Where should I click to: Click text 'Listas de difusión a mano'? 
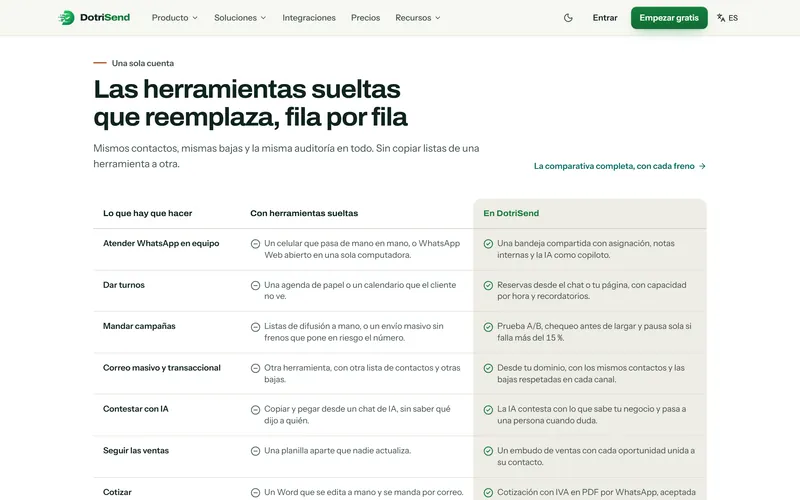(x=354, y=332)
